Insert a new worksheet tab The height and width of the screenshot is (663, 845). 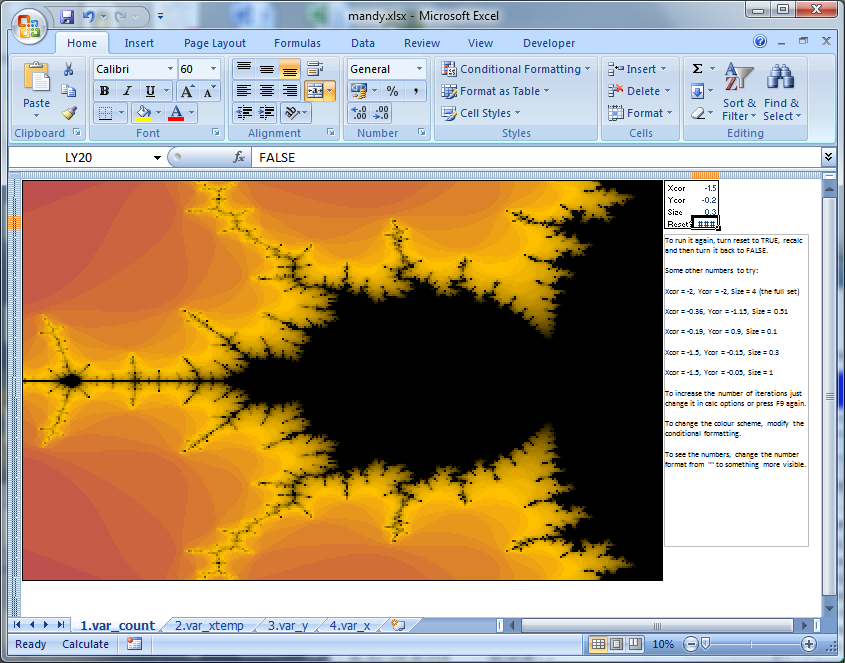398,625
